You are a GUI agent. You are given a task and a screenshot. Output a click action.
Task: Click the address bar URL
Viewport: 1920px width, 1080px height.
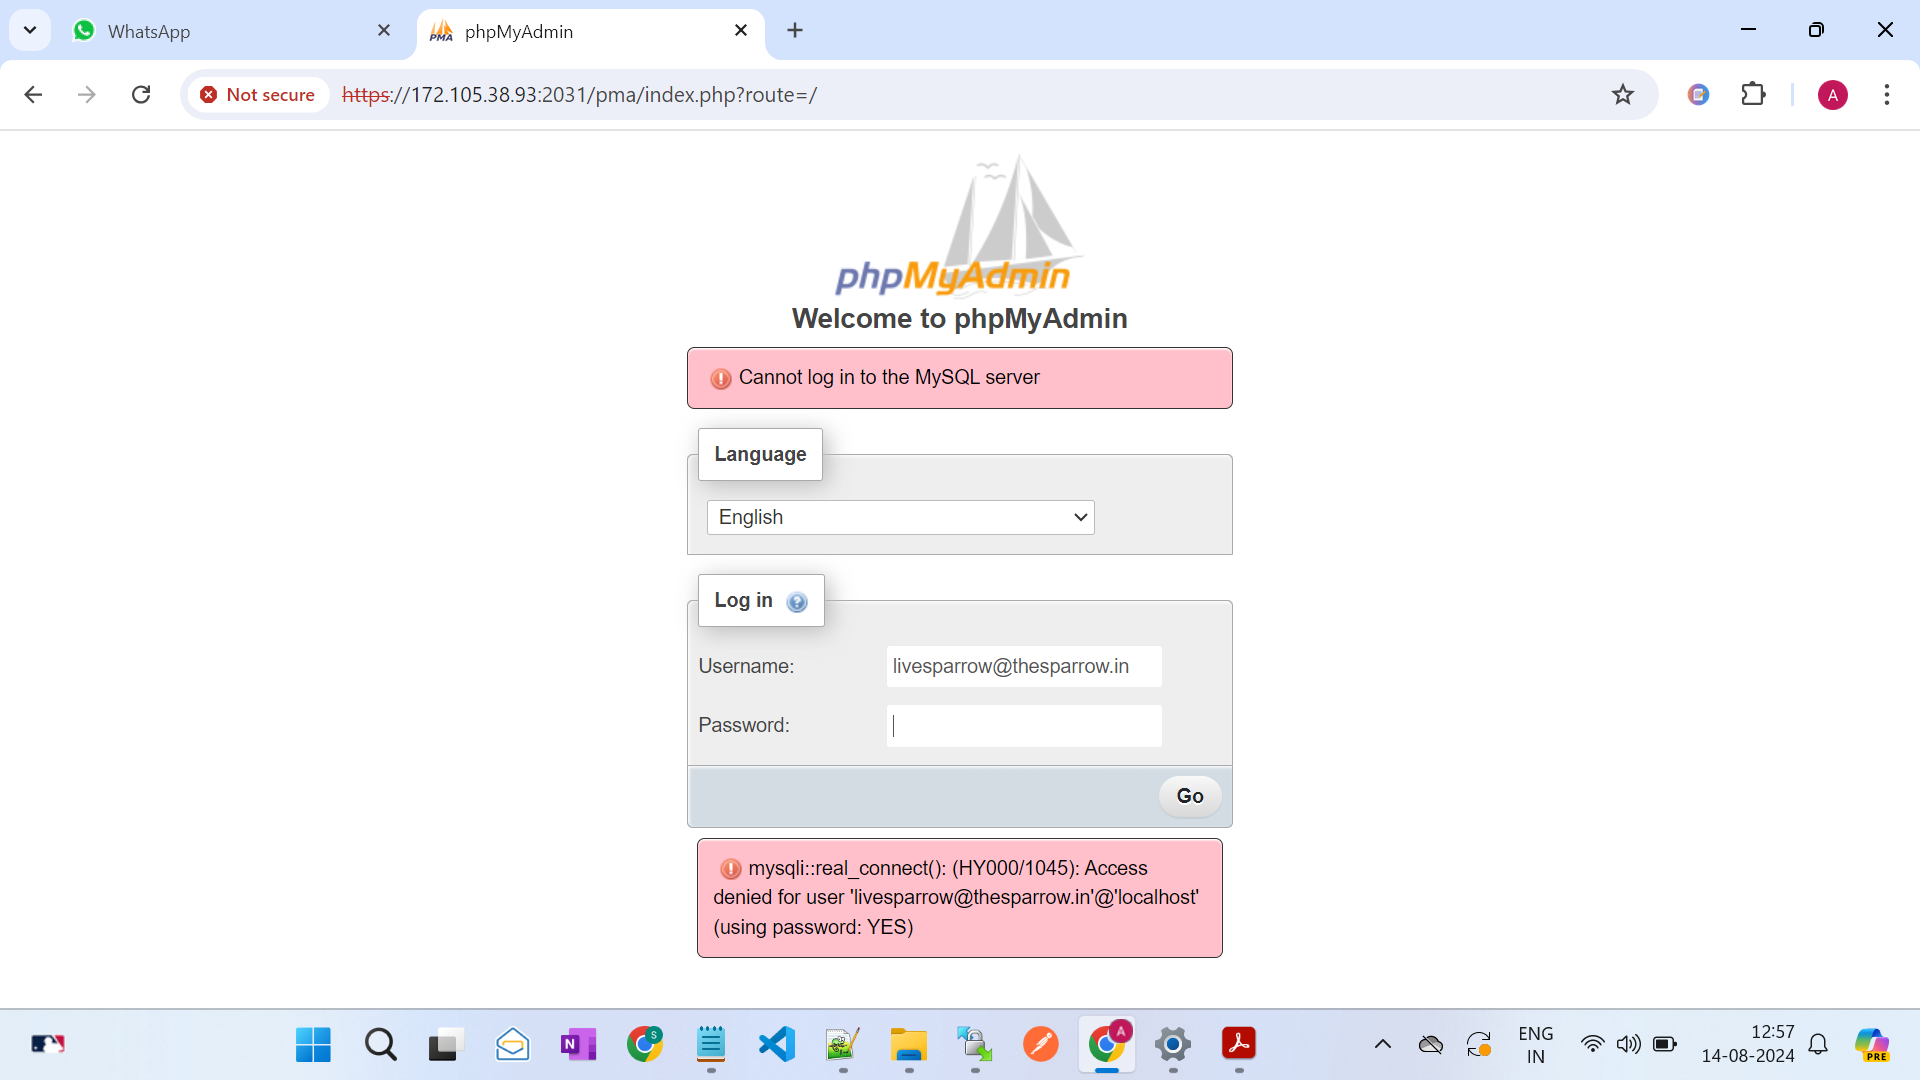click(x=579, y=95)
